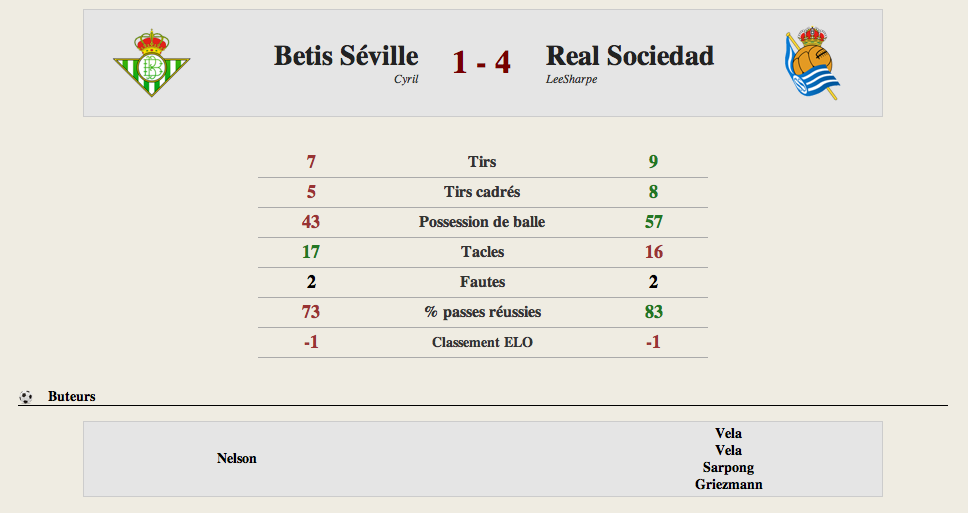Open the Real Sociedad team name
The image size is (968, 513).
(x=630, y=56)
